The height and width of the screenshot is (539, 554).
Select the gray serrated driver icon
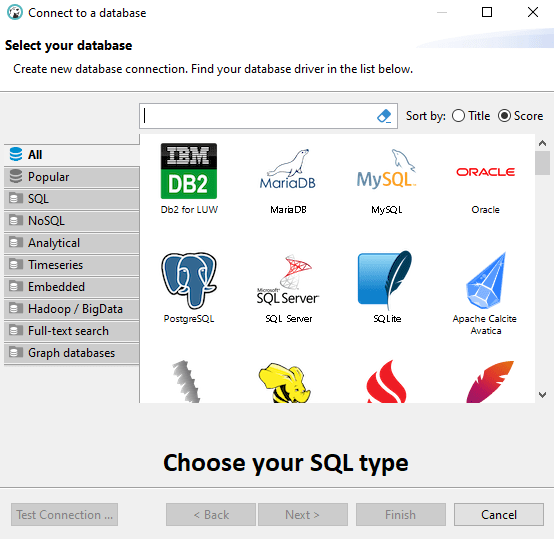(x=186, y=381)
